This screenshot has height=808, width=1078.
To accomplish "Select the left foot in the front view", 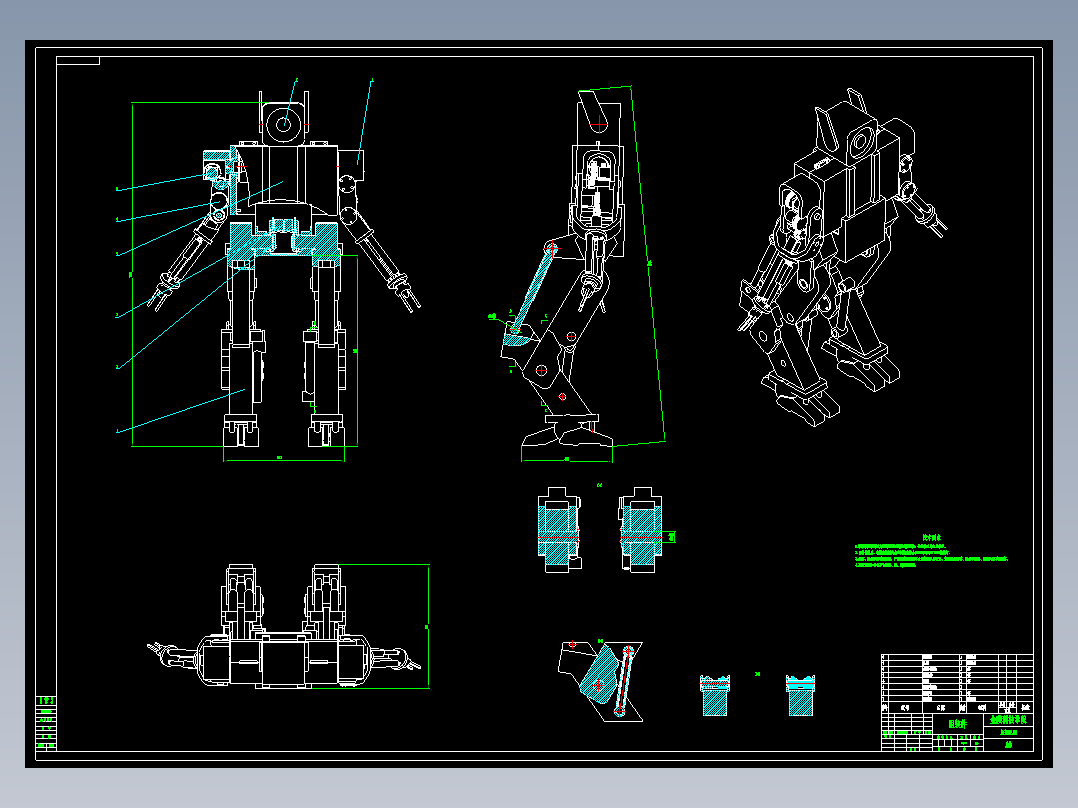I will click(x=241, y=431).
